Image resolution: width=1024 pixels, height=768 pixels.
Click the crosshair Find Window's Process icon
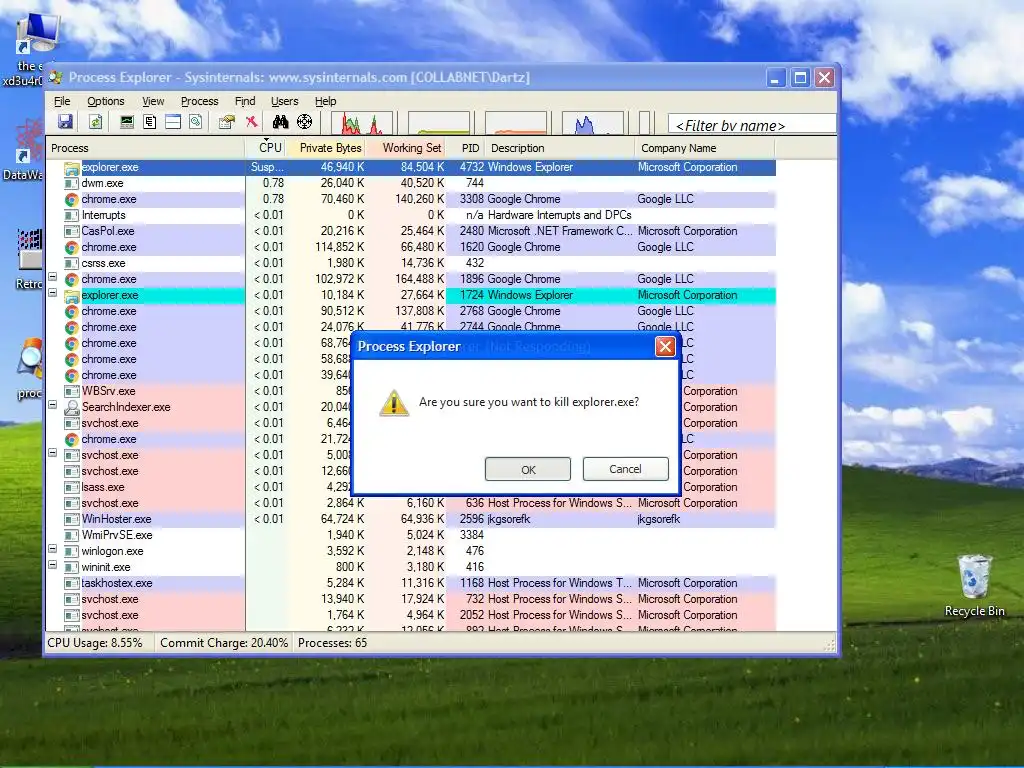(x=304, y=121)
